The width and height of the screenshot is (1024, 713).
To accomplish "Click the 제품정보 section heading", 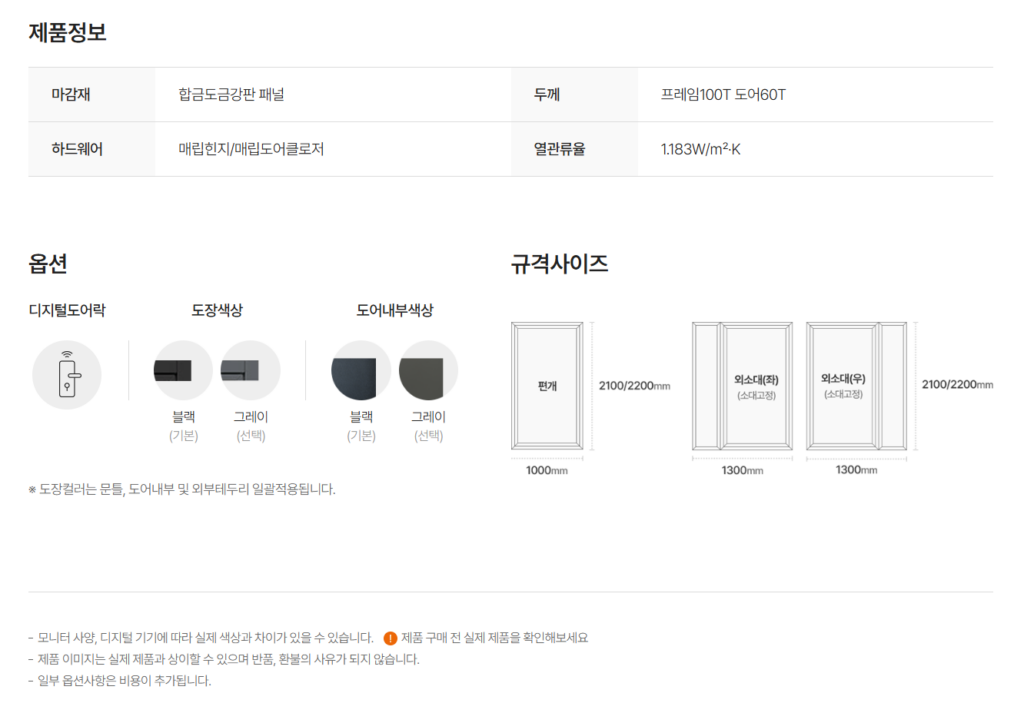I will click(67, 32).
